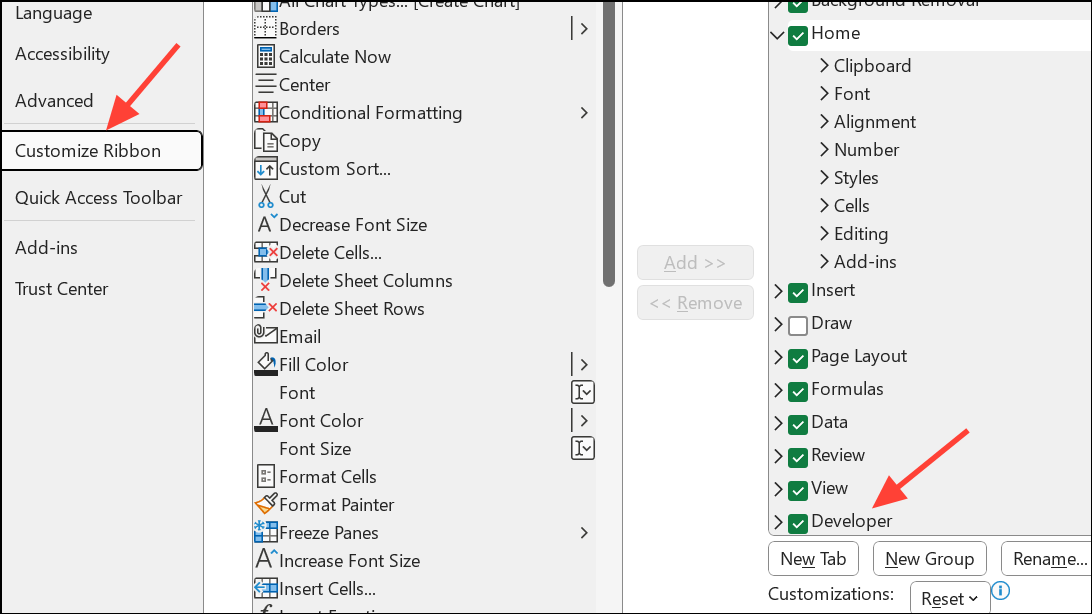Uncheck the Developer tab checkbox

797,521
